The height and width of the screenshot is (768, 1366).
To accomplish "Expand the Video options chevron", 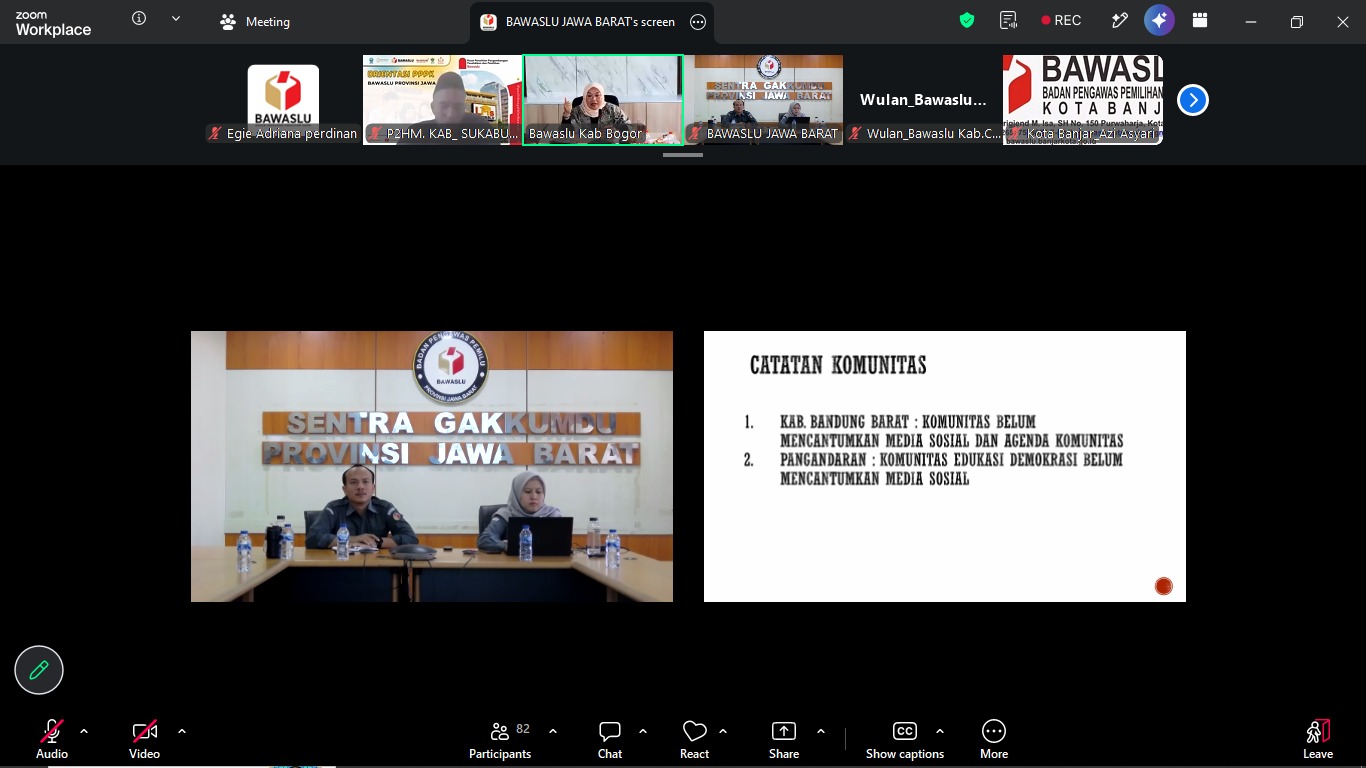I will click(181, 731).
